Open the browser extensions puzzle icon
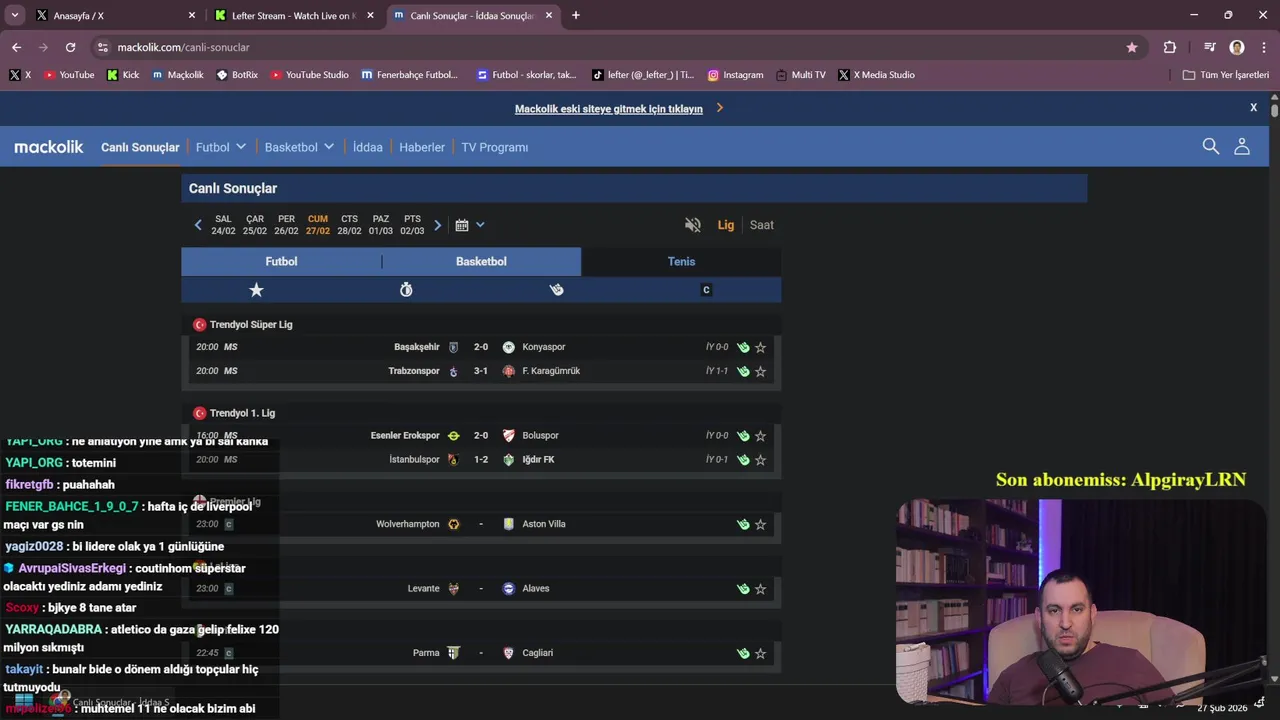The image size is (1280, 720). point(1170,47)
